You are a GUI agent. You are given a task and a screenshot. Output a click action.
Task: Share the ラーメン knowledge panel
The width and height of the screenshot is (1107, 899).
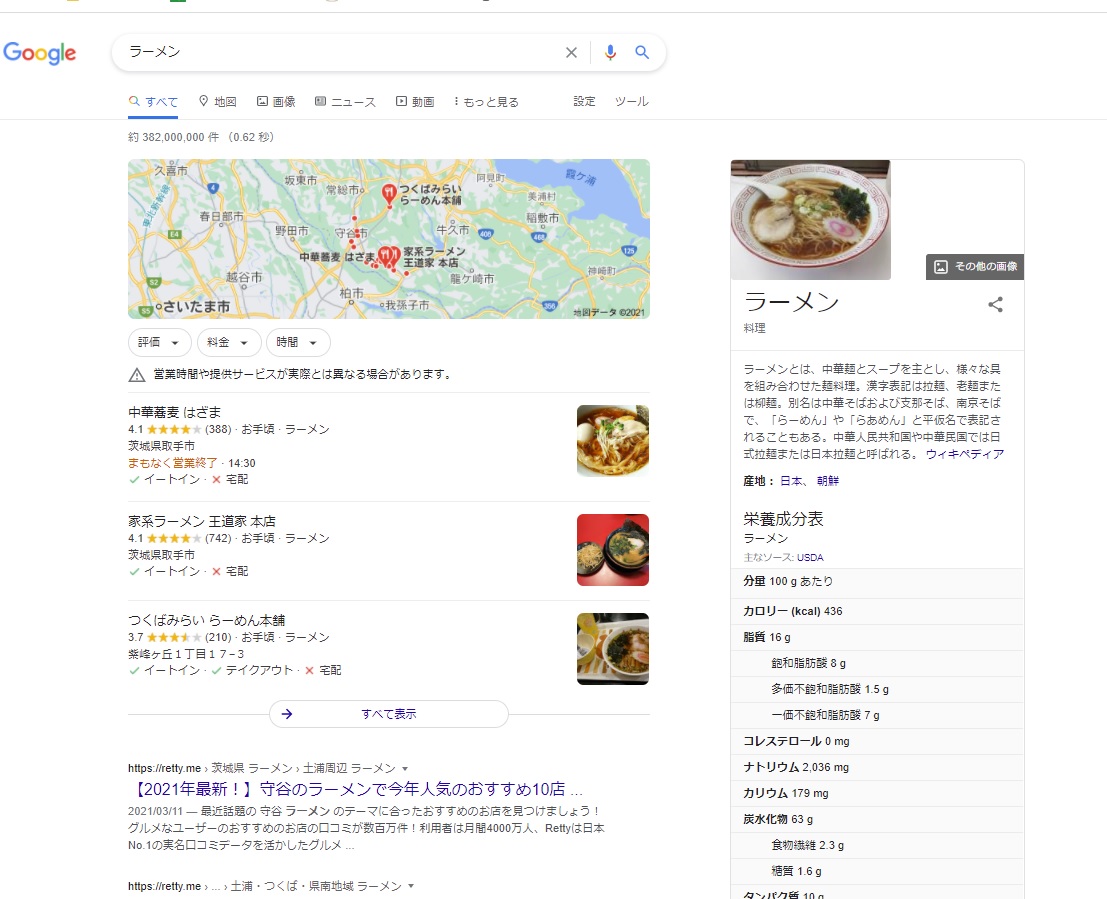click(995, 304)
